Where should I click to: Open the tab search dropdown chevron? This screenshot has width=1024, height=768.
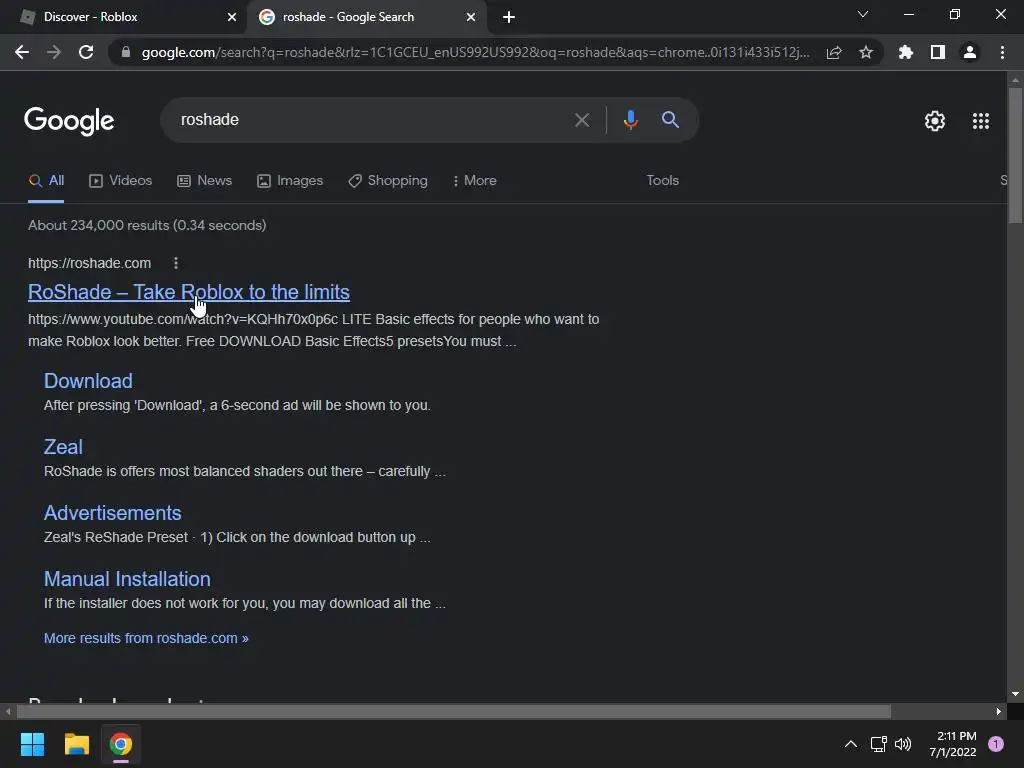click(x=863, y=14)
